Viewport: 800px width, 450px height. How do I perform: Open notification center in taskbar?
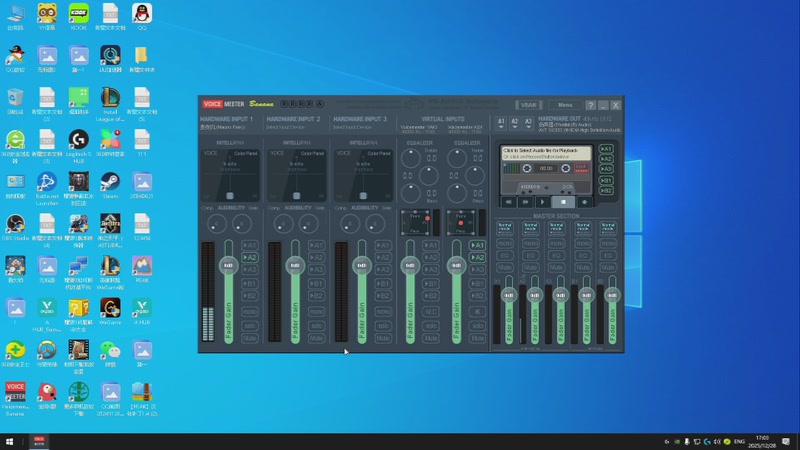pos(786,441)
